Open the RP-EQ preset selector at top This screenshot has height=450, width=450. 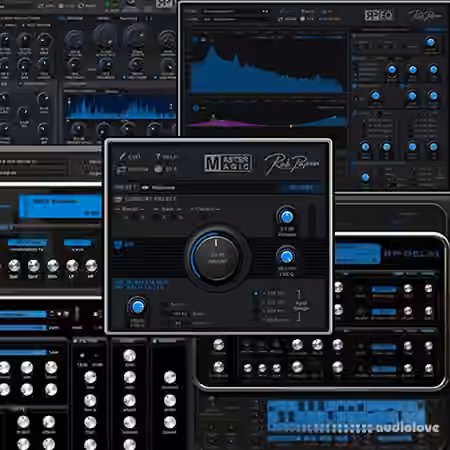click(236, 11)
